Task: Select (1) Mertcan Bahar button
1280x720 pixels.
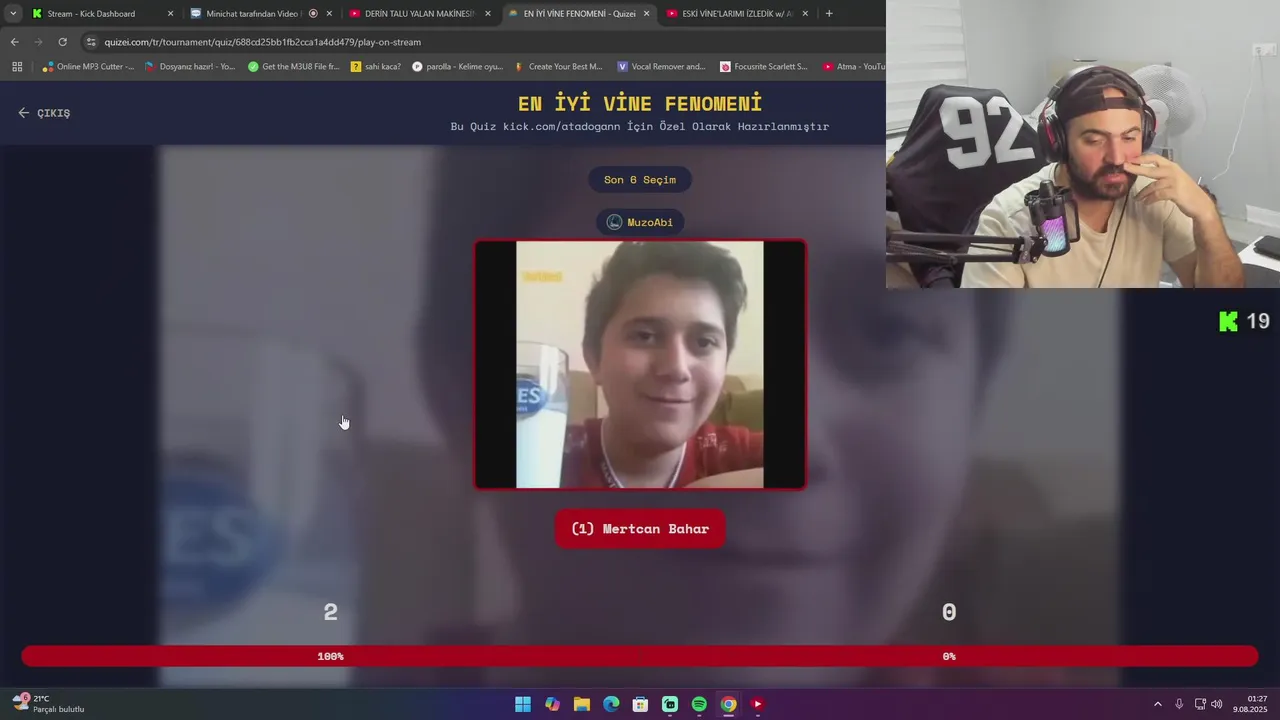Action: pos(640,529)
